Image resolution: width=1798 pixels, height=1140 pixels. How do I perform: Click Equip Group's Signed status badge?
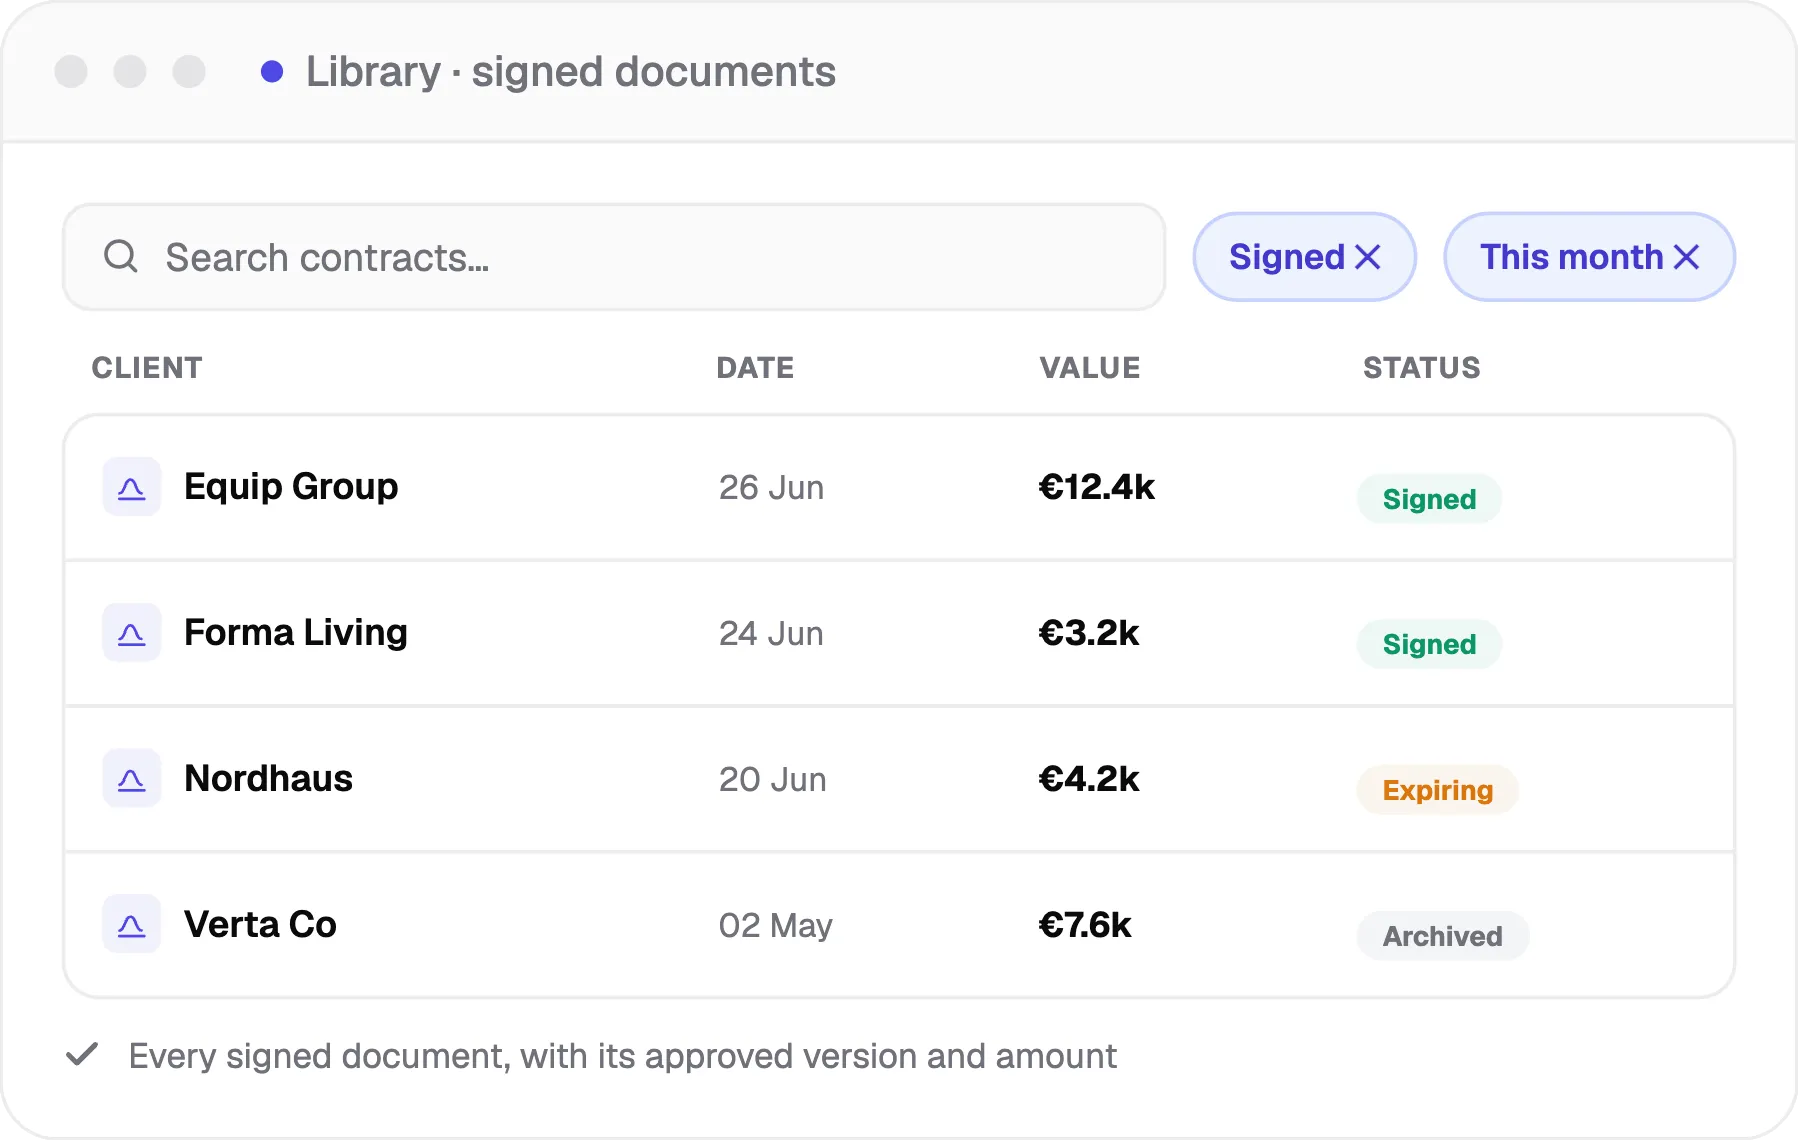pos(1429,499)
